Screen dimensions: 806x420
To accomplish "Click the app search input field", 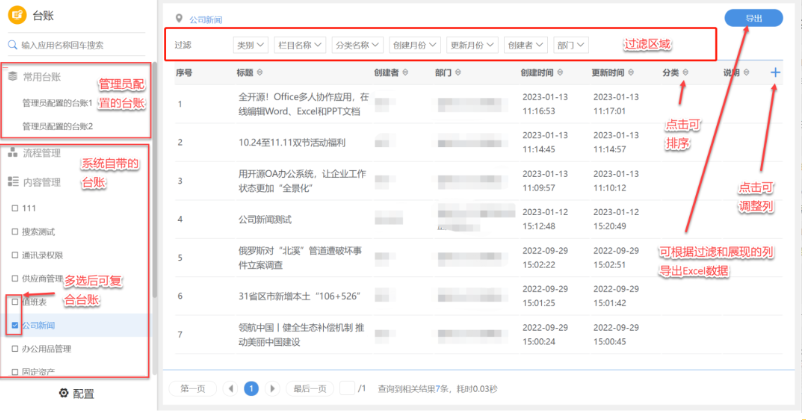I will point(77,45).
